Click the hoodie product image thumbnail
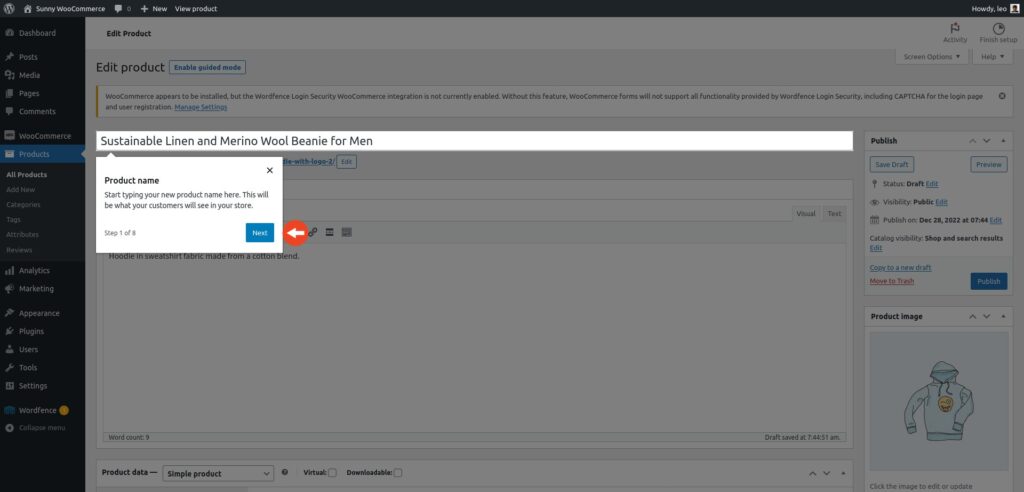The width and height of the screenshot is (1024, 492). click(x=938, y=401)
